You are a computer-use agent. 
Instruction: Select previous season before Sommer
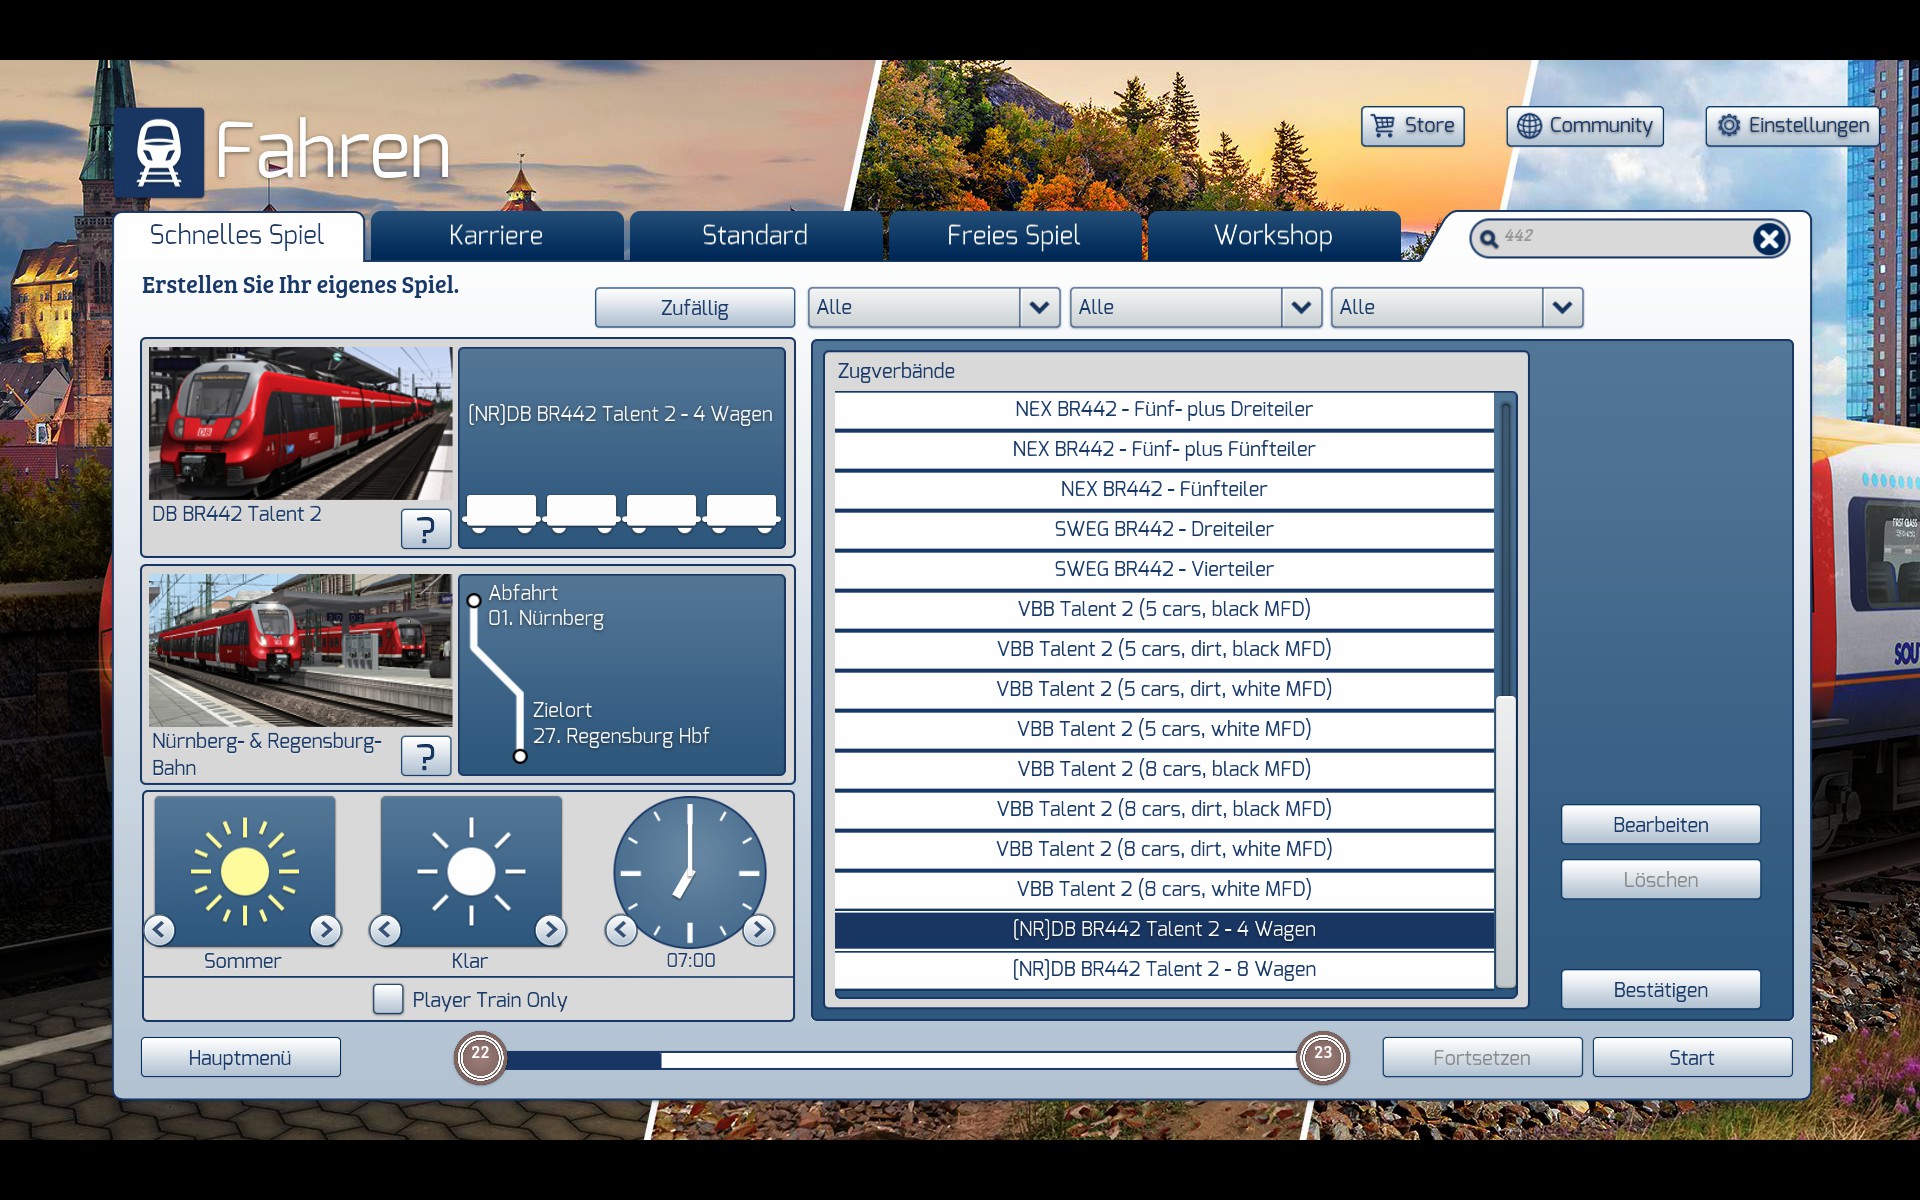pos(160,930)
